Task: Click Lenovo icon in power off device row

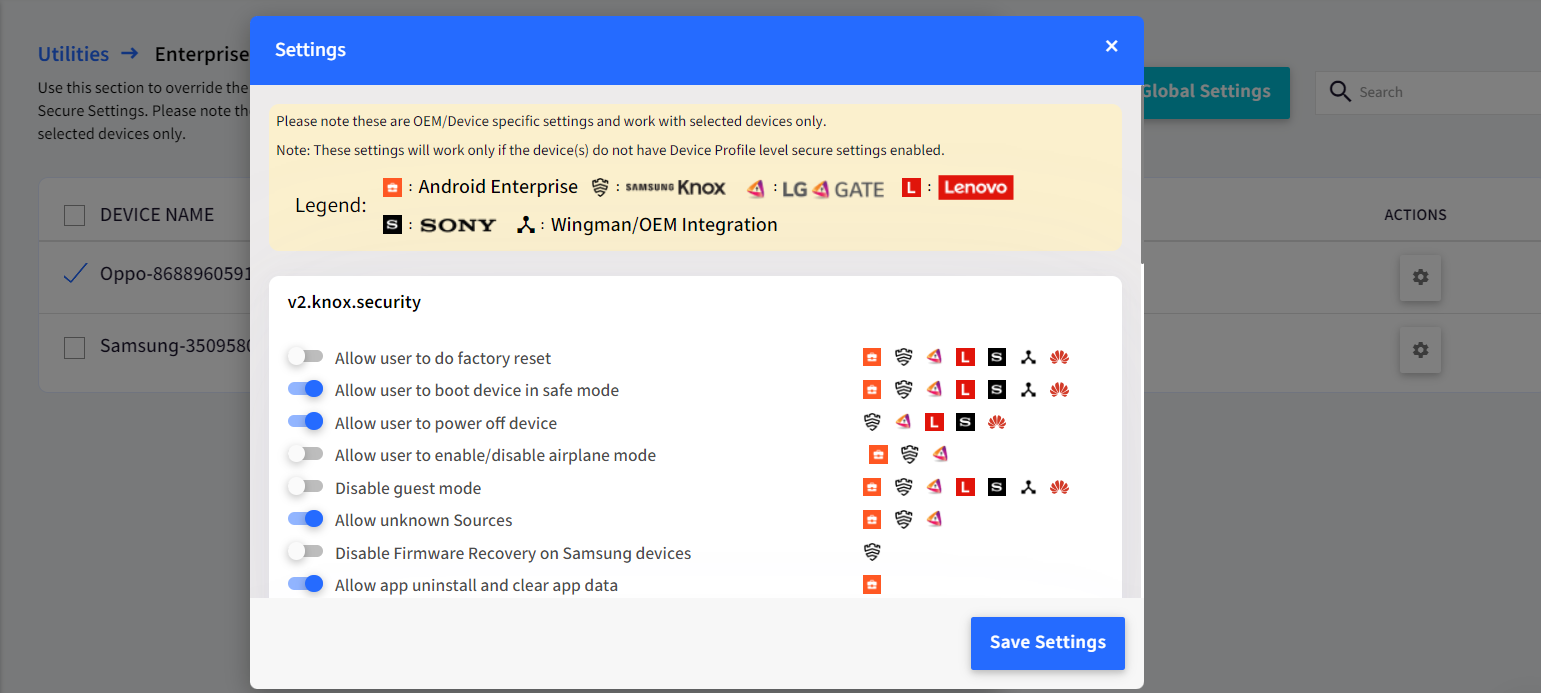Action: click(x=934, y=422)
